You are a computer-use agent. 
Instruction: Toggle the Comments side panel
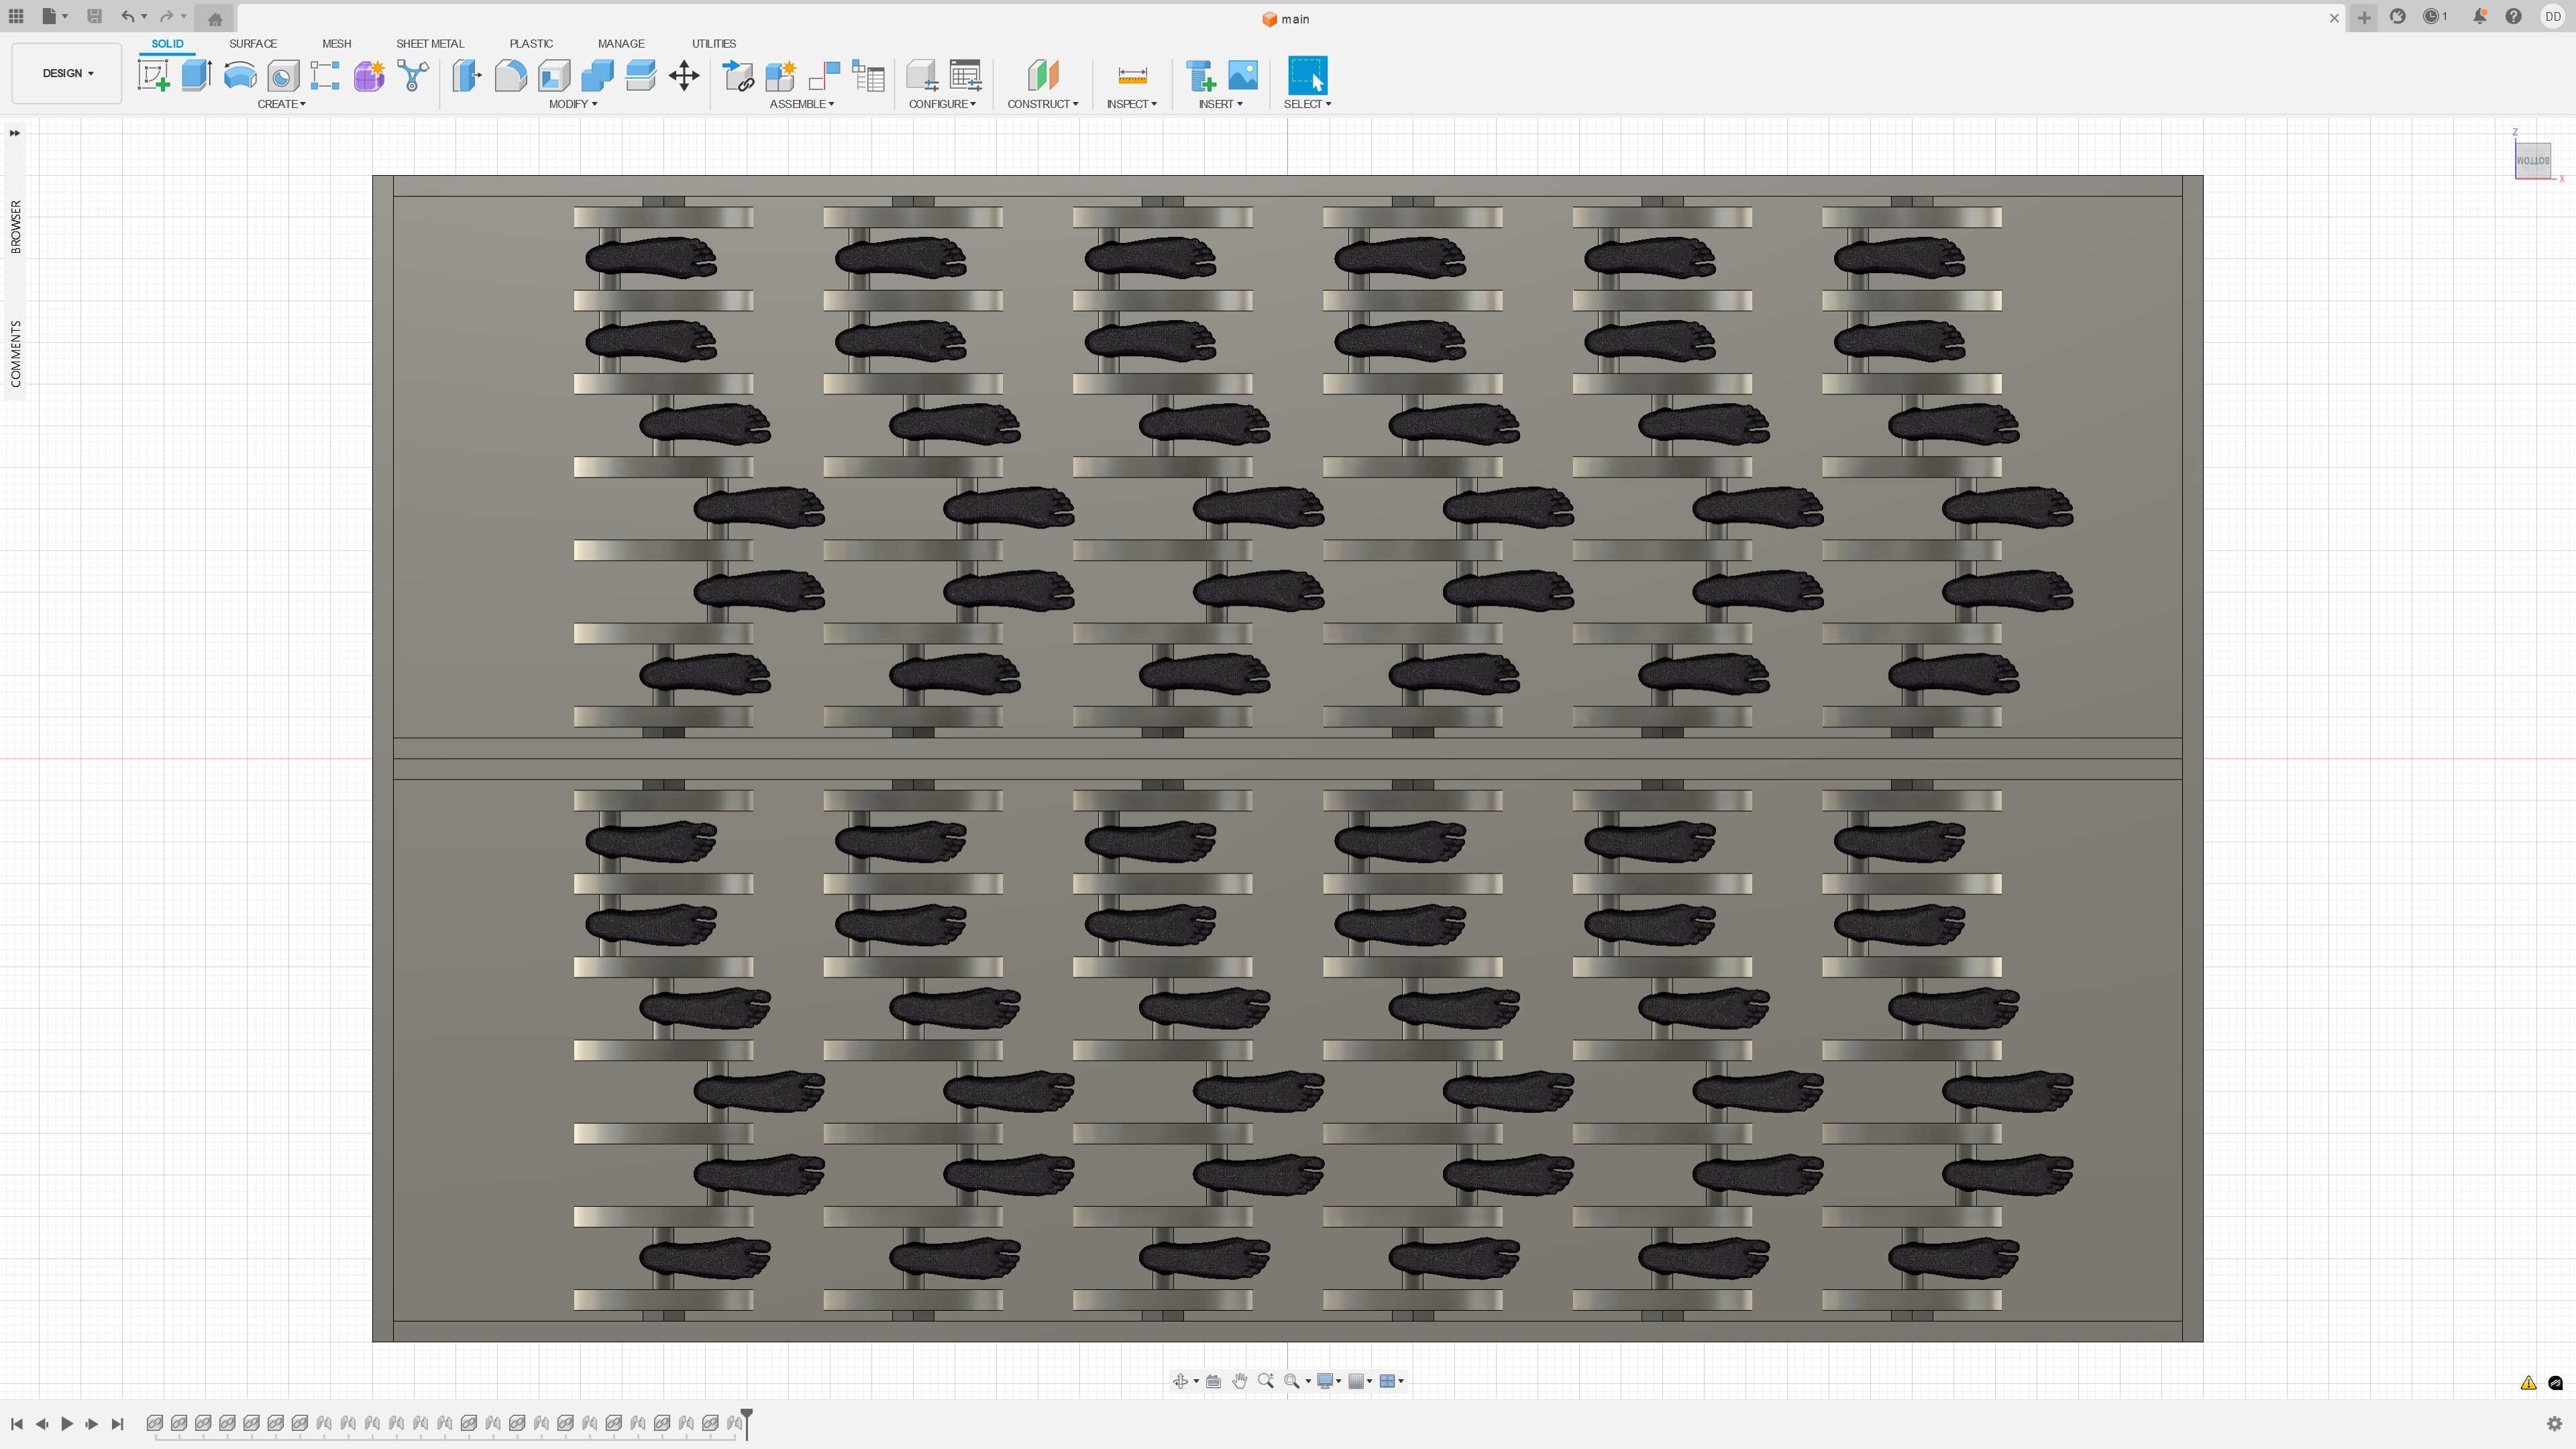coord(15,353)
